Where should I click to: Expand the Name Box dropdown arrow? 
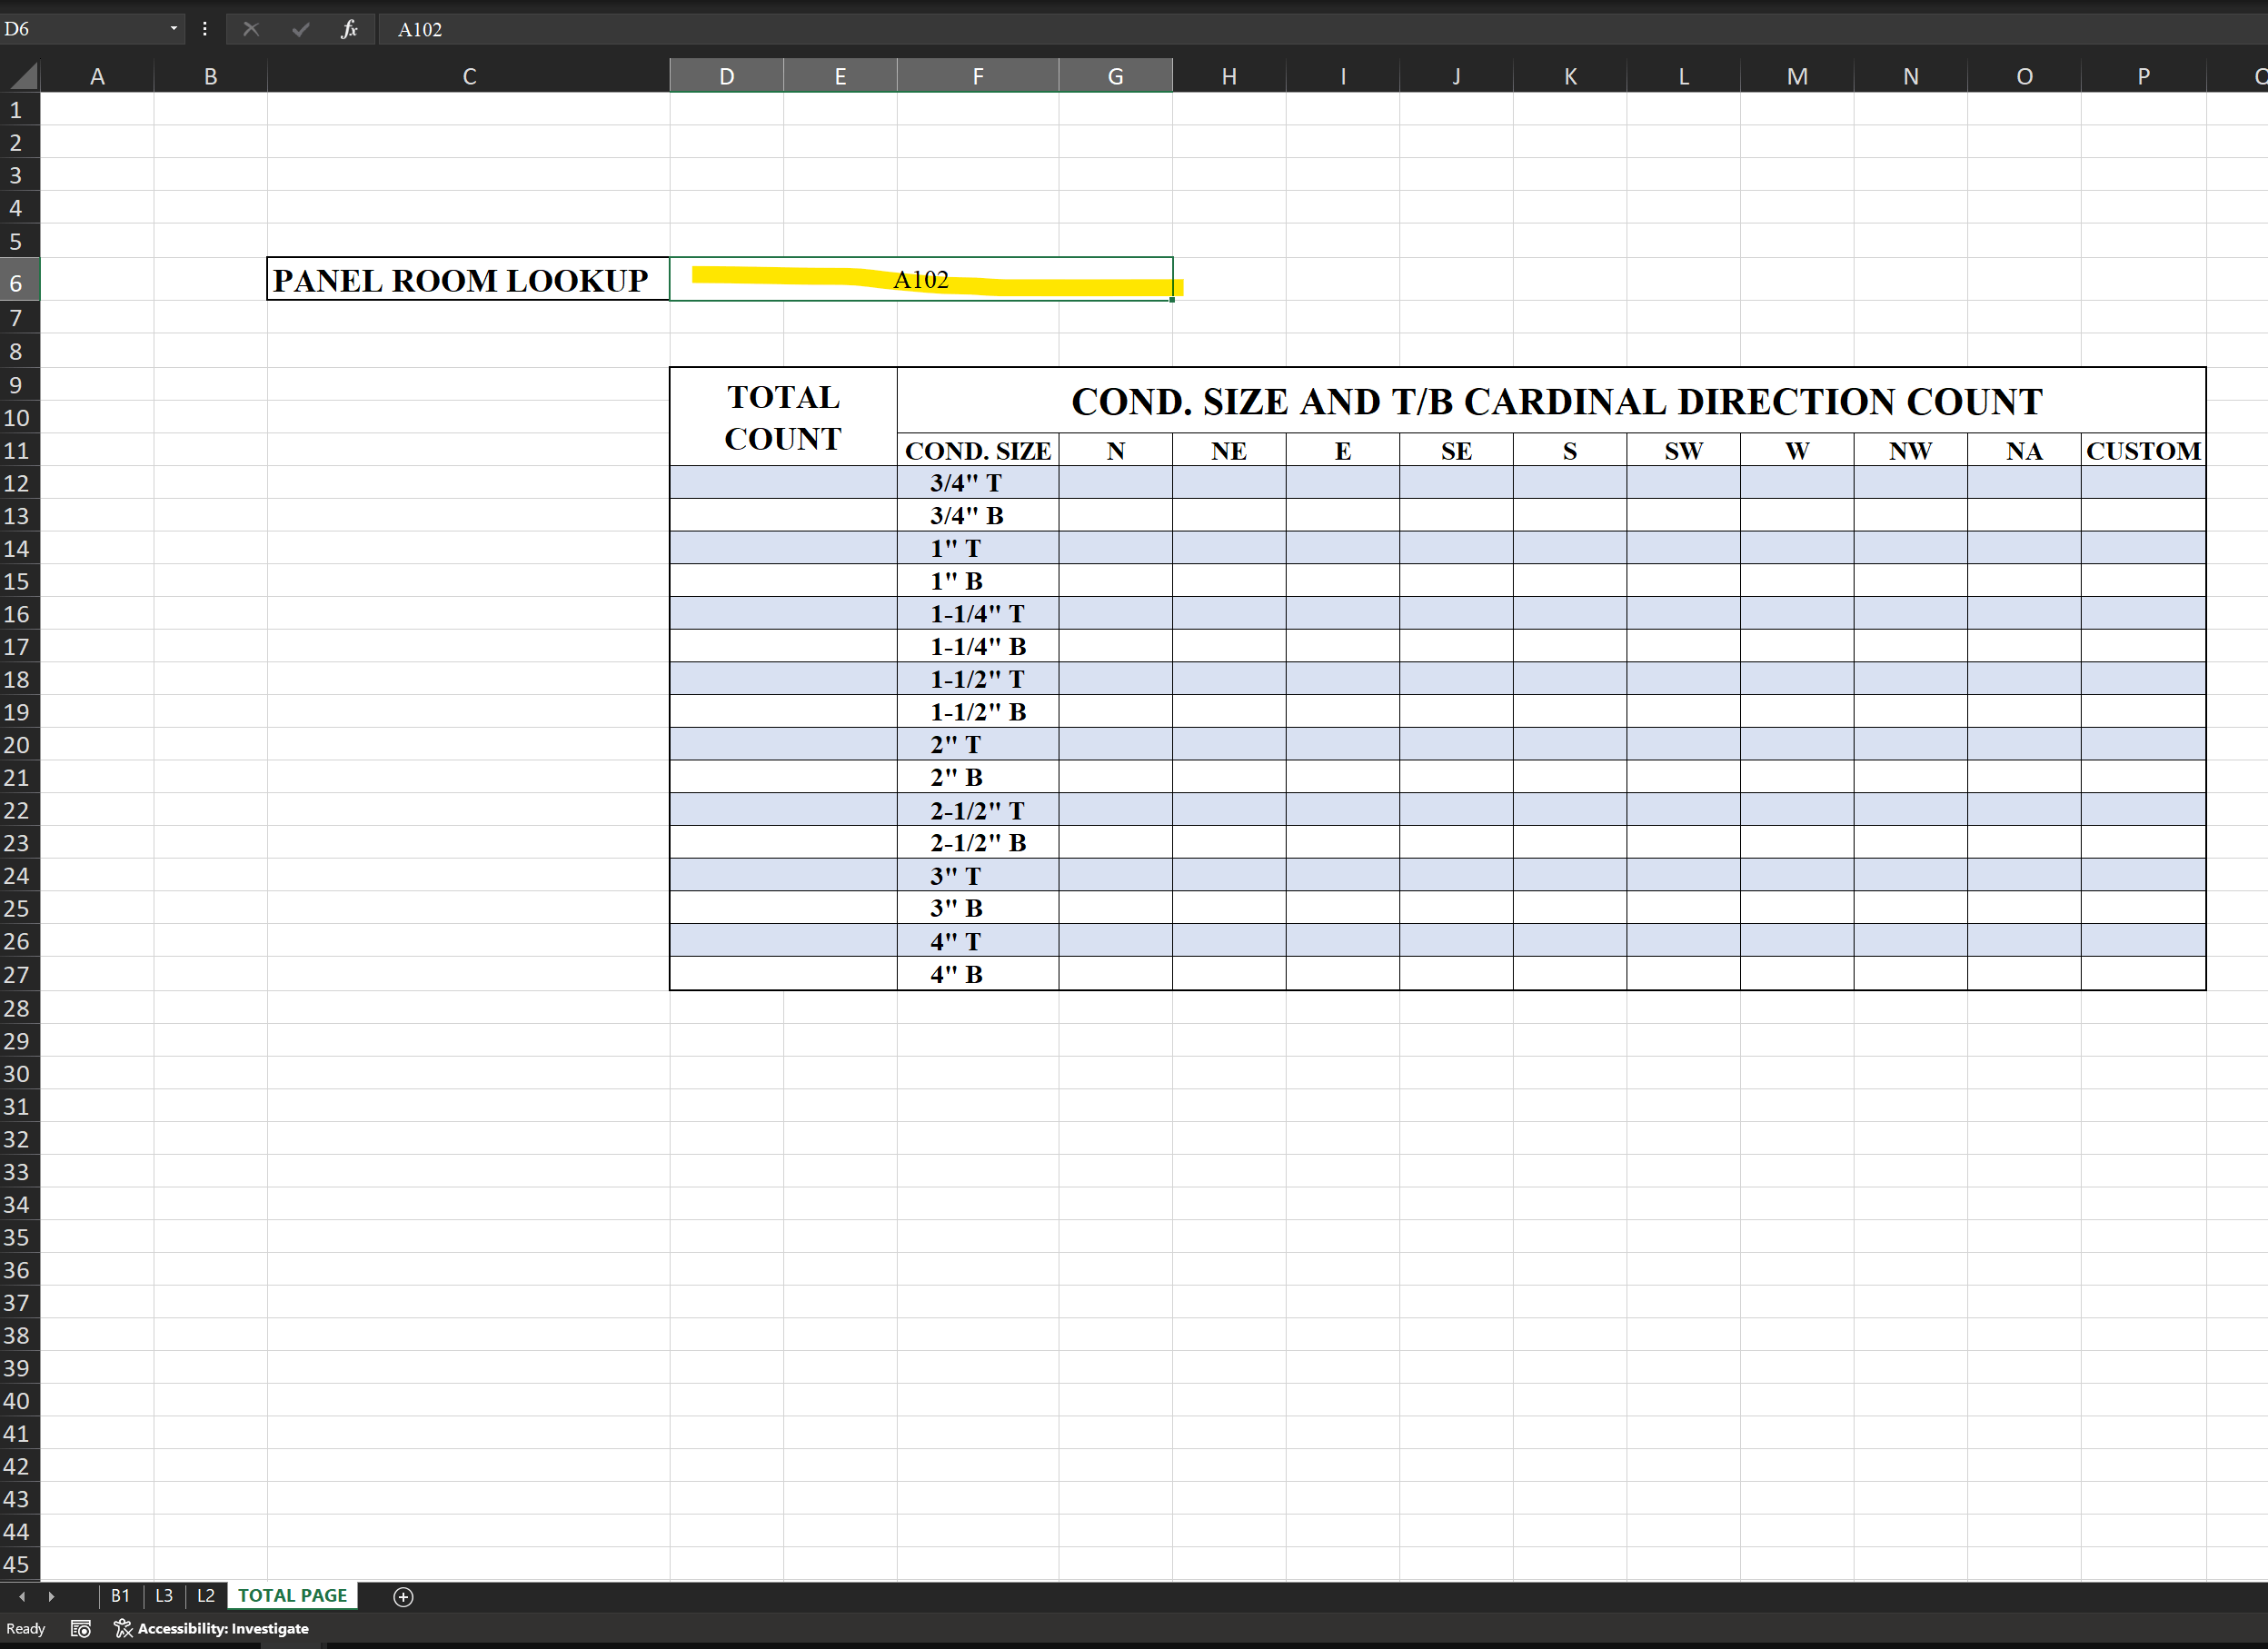pyautogui.click(x=174, y=29)
